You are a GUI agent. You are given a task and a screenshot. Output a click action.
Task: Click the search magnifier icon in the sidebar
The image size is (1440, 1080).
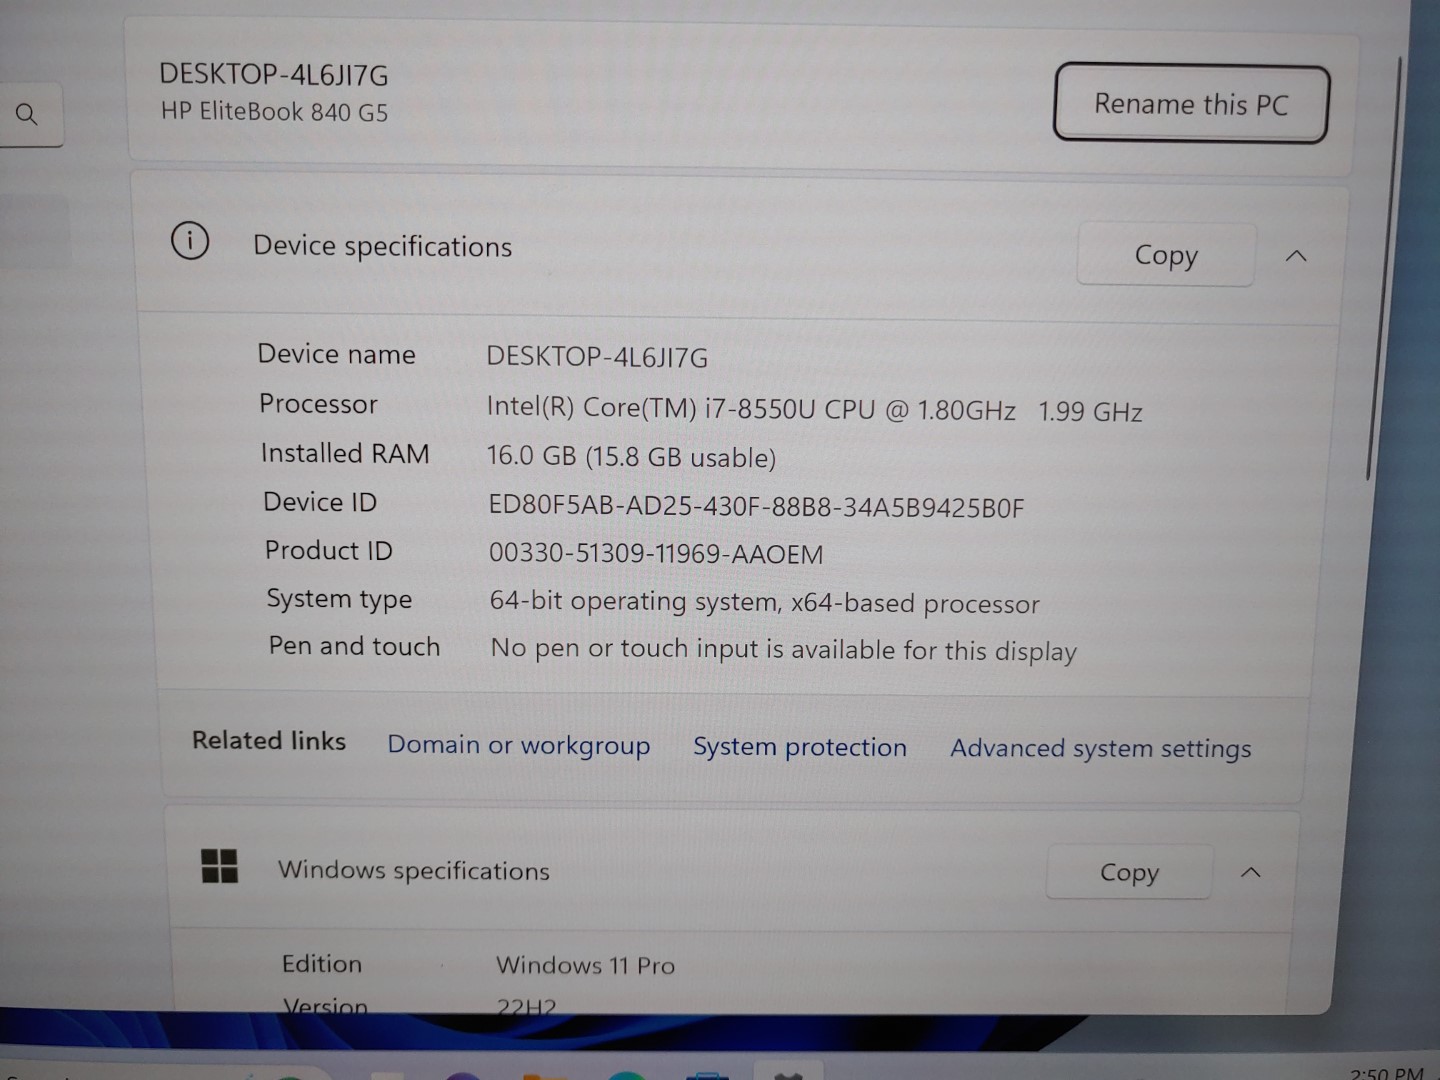[x=27, y=115]
